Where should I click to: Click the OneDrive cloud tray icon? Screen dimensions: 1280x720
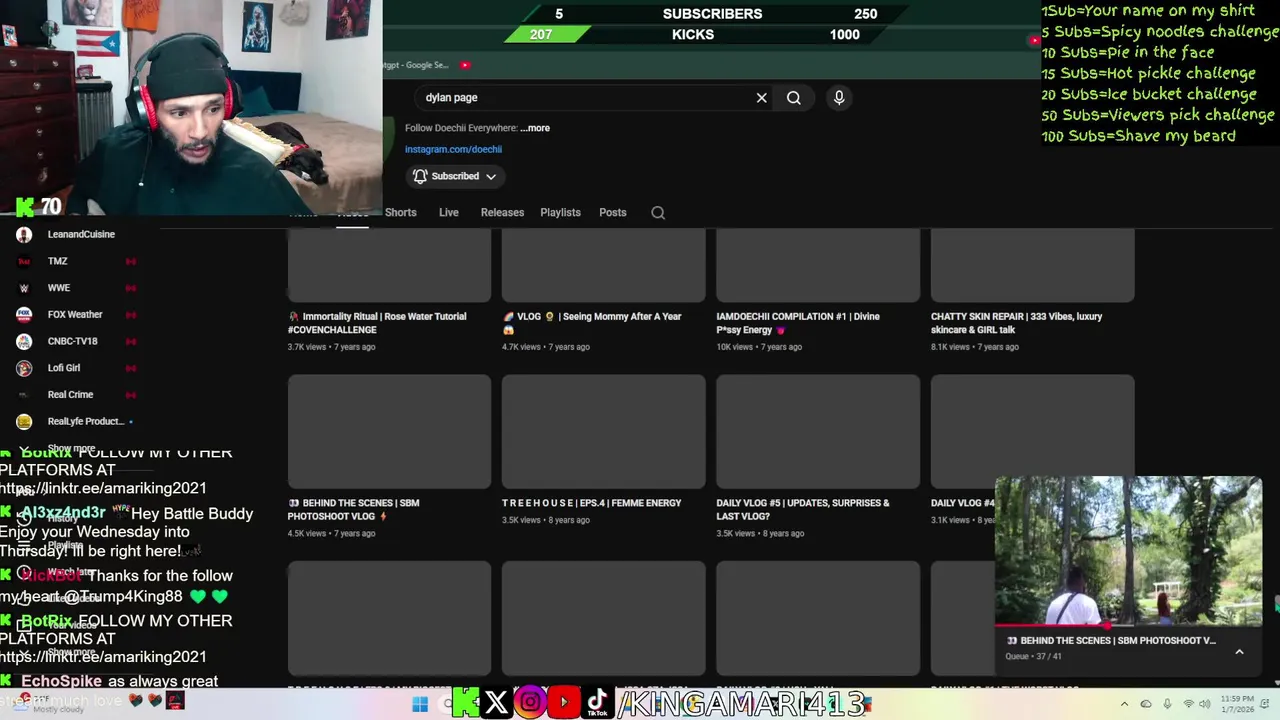coord(1146,704)
